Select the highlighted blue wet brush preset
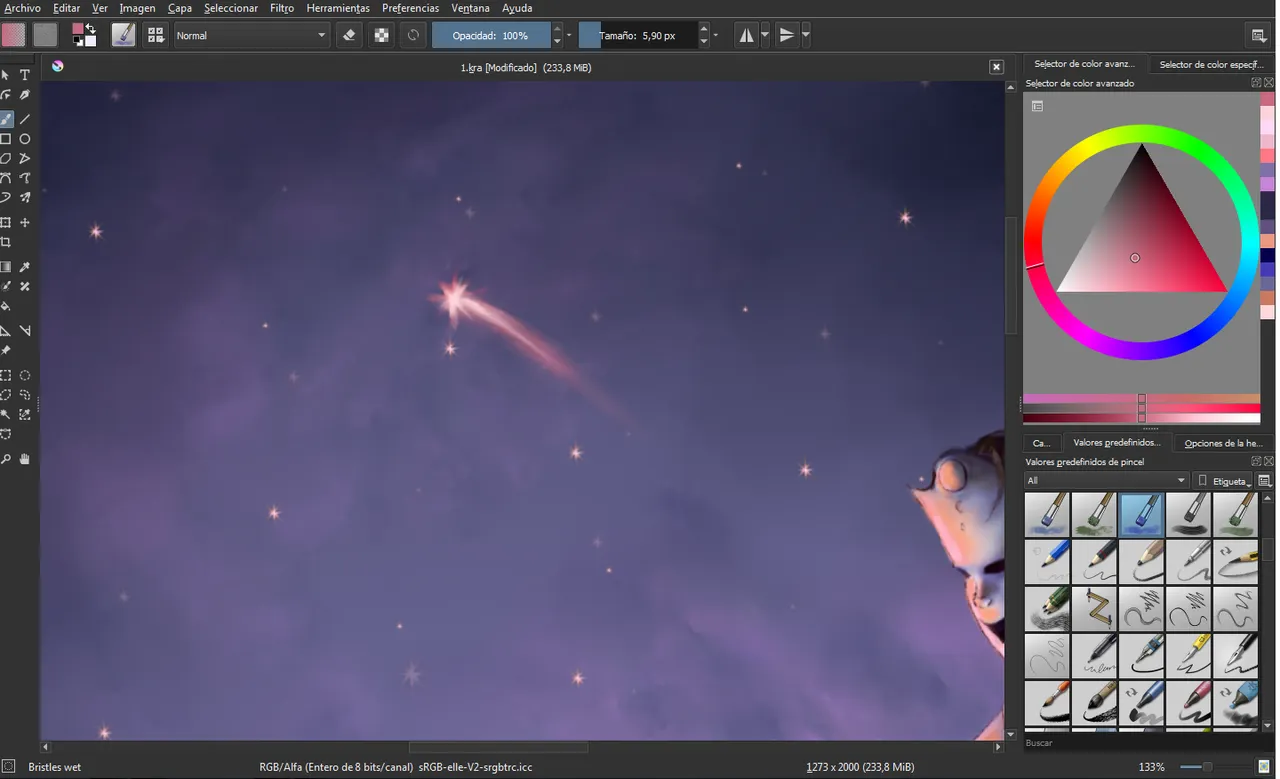Viewport: 1280px width, 779px height. point(1141,515)
